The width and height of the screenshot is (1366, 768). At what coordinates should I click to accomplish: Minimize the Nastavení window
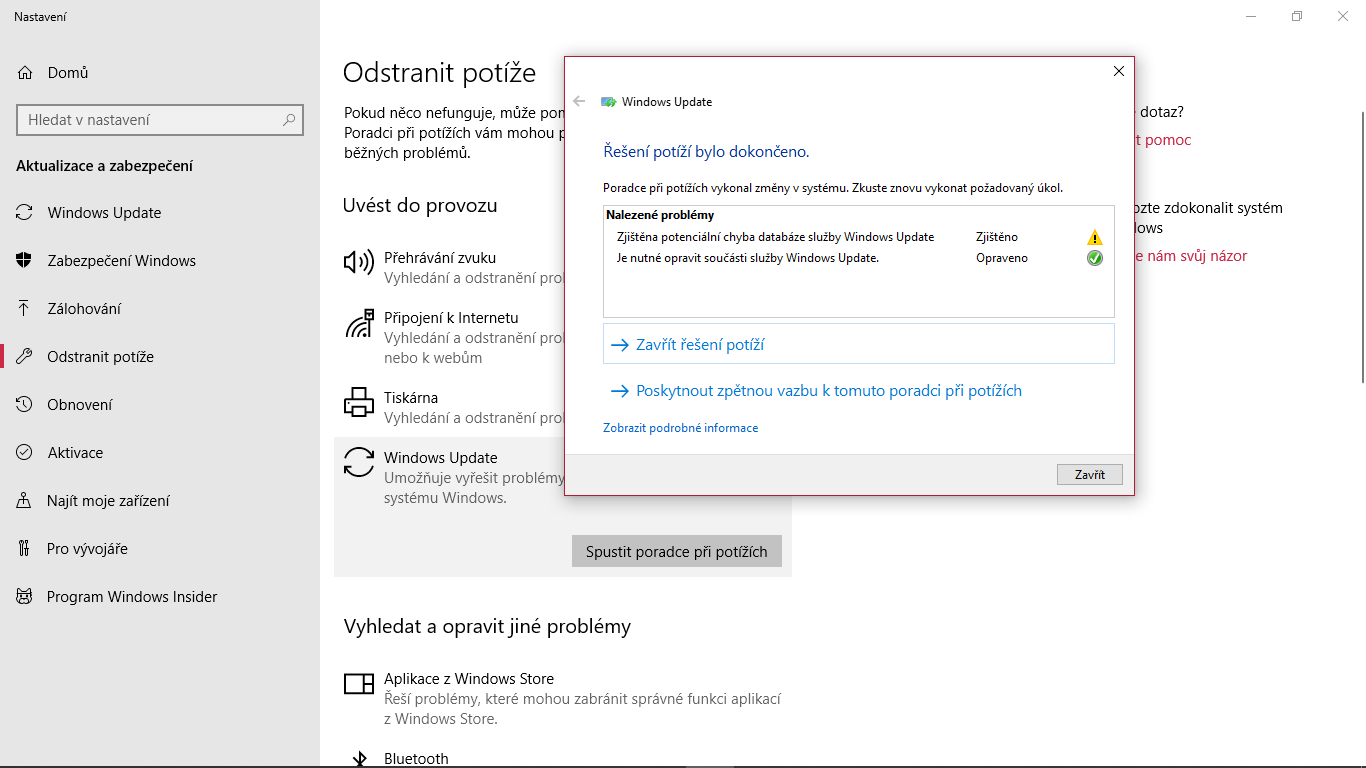1251,16
